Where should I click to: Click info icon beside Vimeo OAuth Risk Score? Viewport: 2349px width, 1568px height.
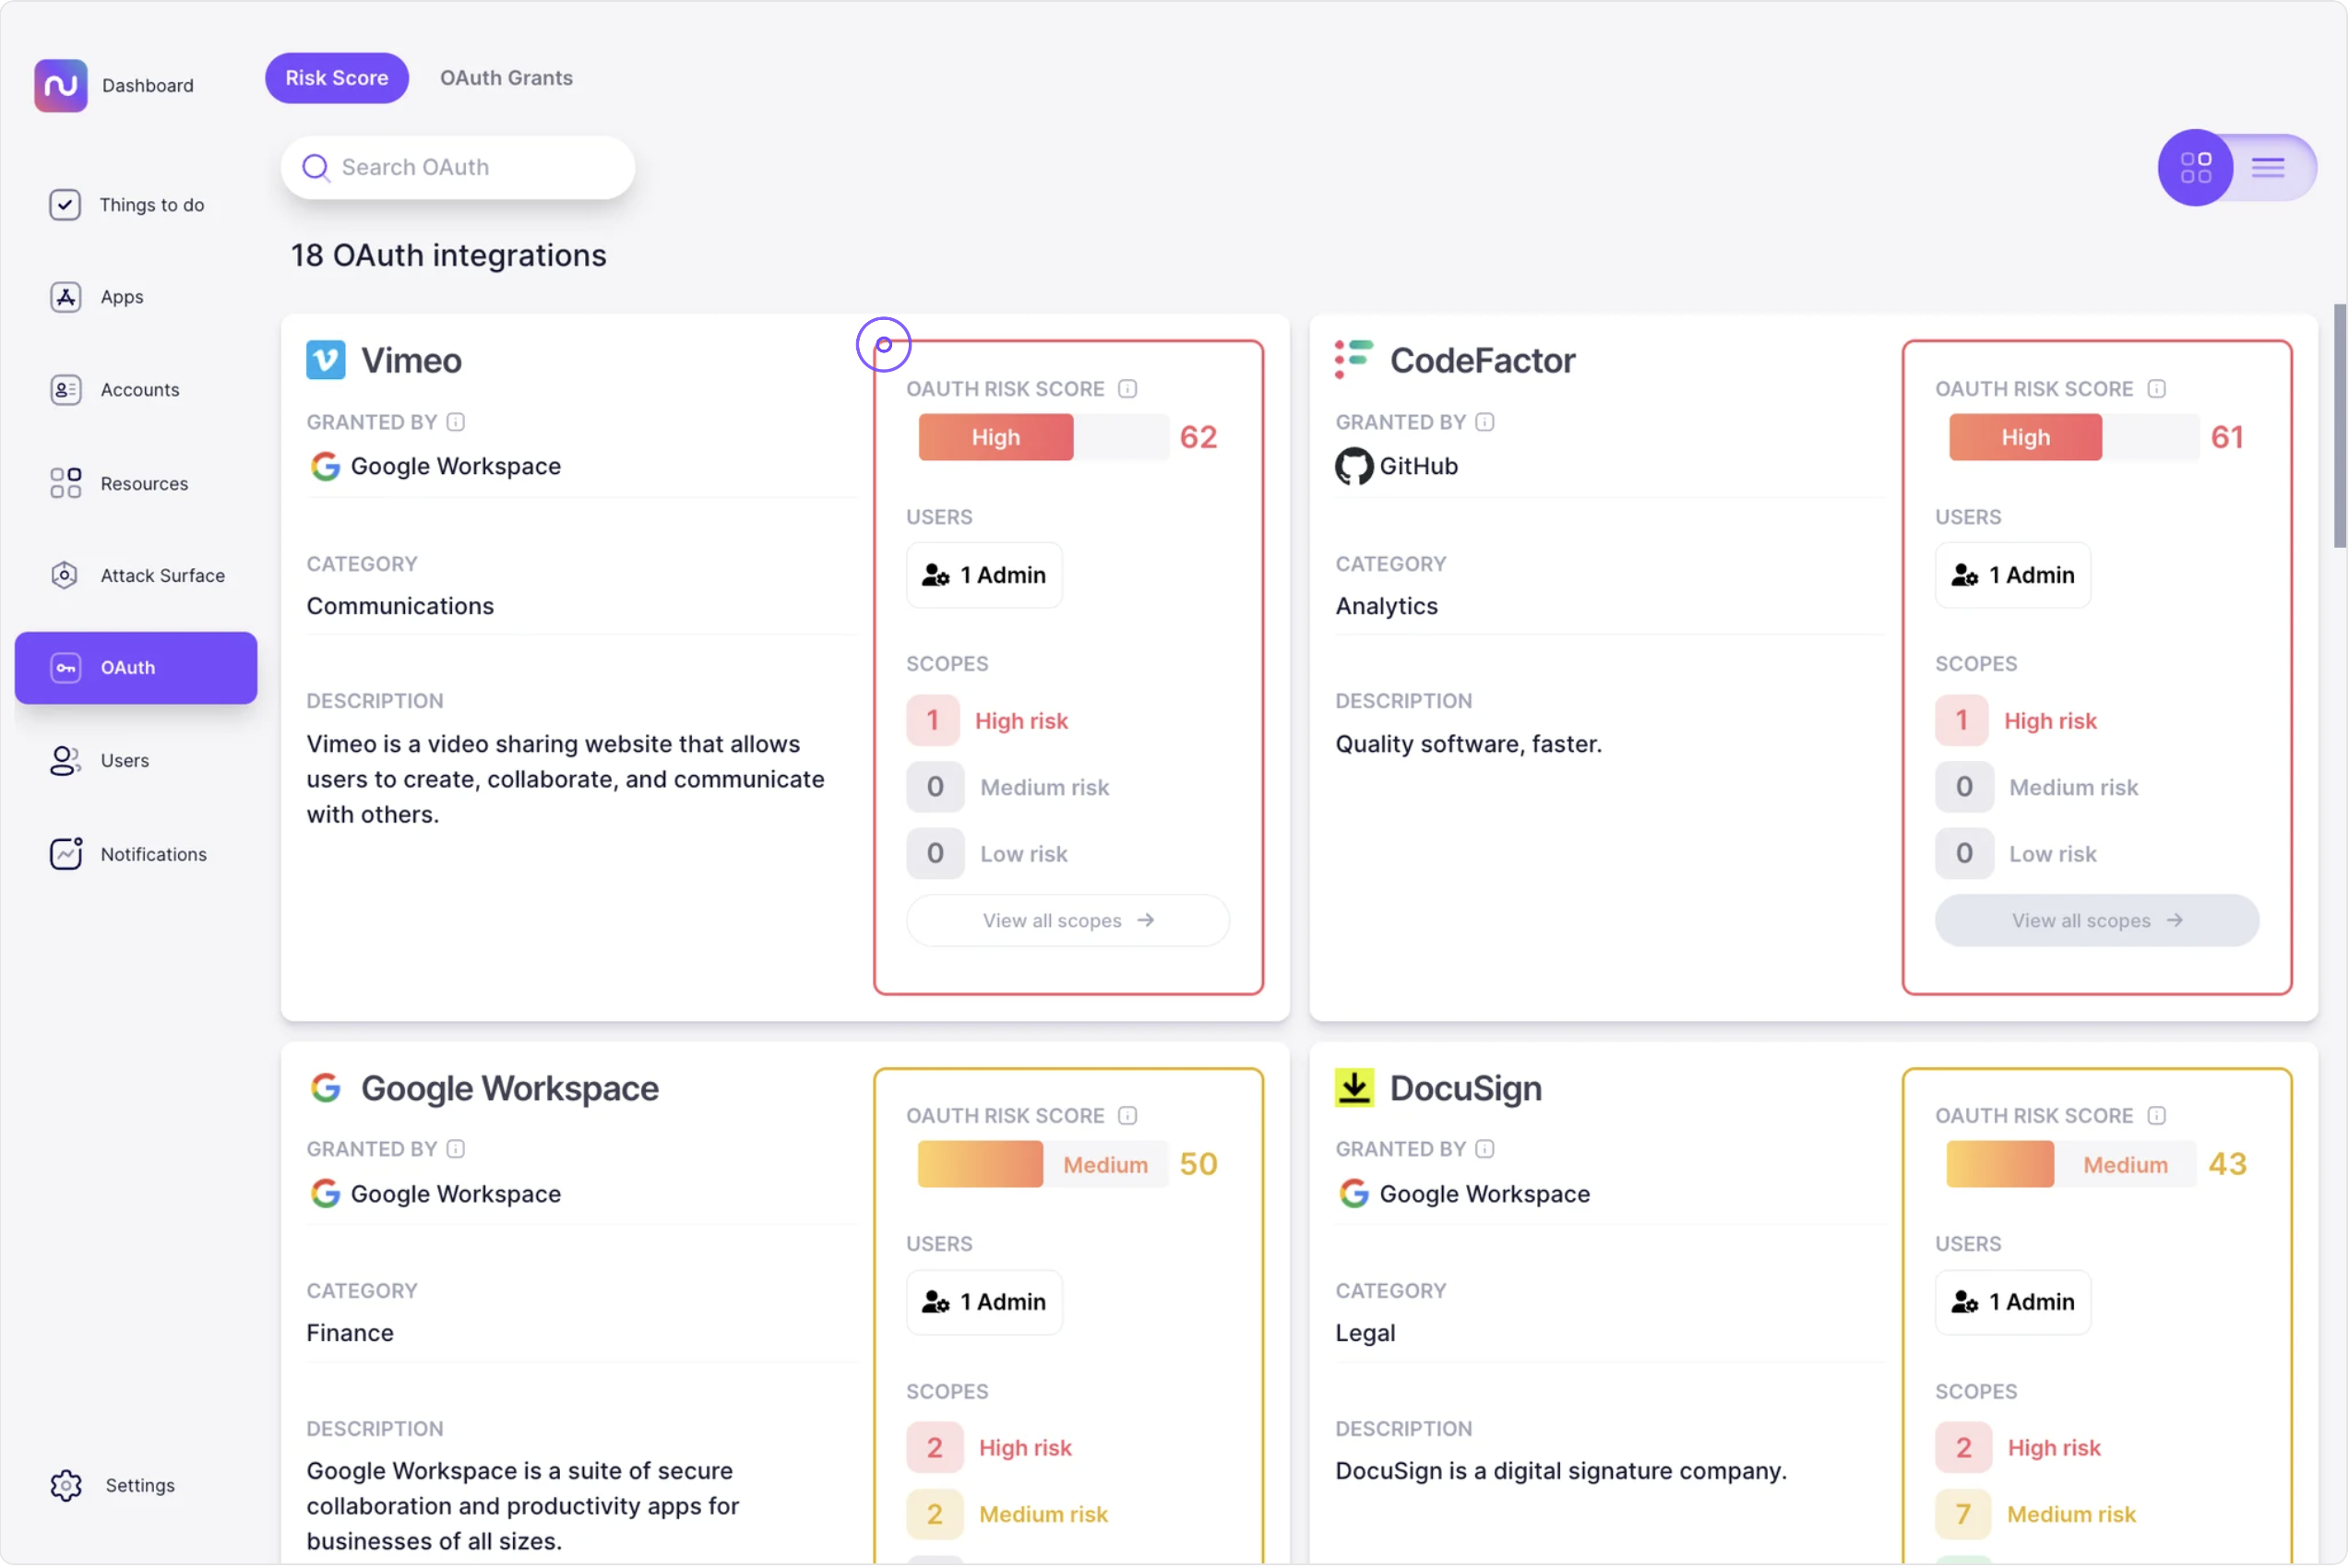point(1128,389)
